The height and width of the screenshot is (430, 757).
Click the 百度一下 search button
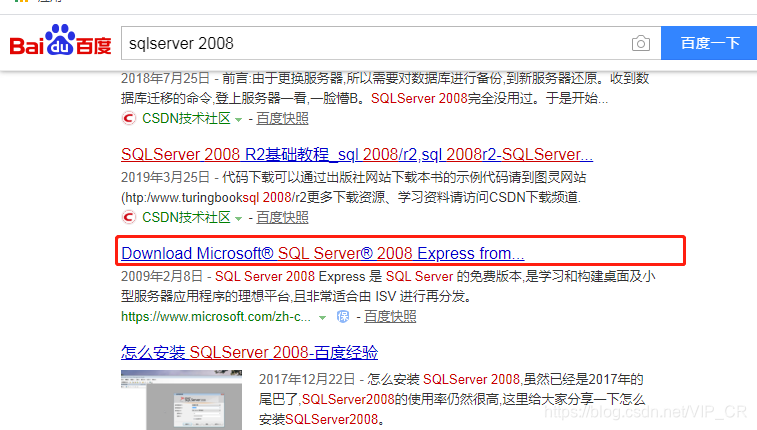[709, 43]
